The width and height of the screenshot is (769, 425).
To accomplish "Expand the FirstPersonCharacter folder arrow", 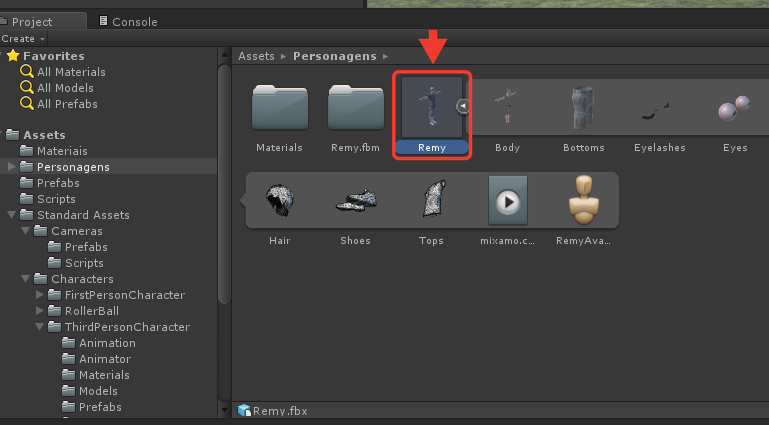I will click(x=40, y=295).
